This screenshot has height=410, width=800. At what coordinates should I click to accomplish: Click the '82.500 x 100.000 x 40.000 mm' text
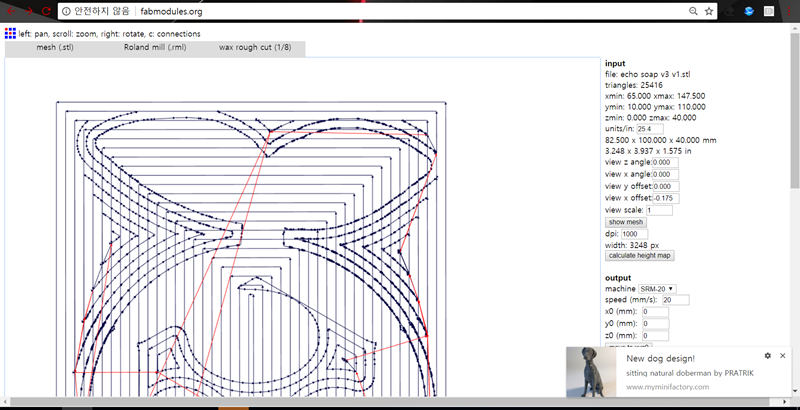(x=660, y=140)
